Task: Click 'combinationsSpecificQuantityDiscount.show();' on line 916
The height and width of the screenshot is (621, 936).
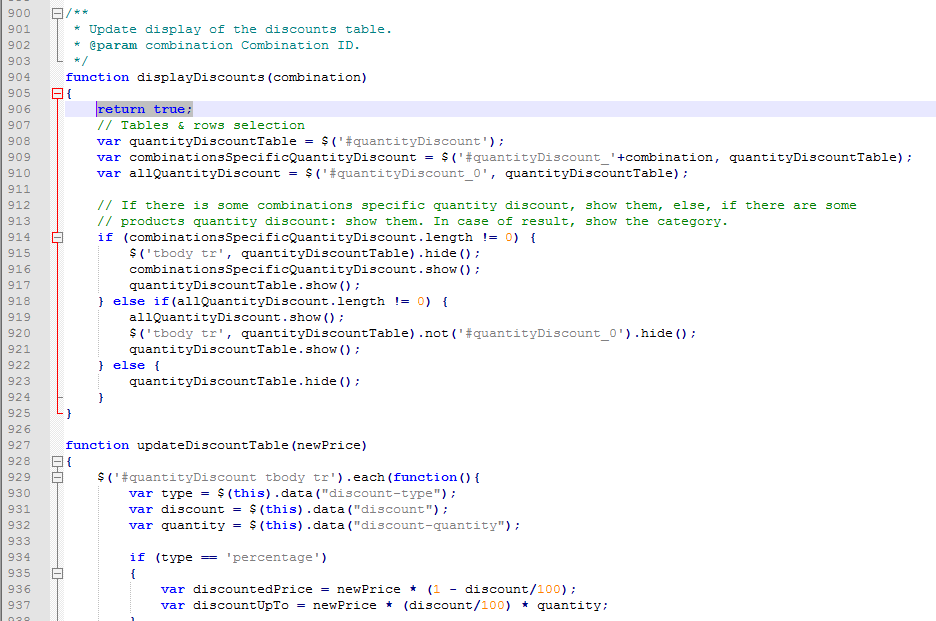Action: pyautogui.click(x=304, y=269)
